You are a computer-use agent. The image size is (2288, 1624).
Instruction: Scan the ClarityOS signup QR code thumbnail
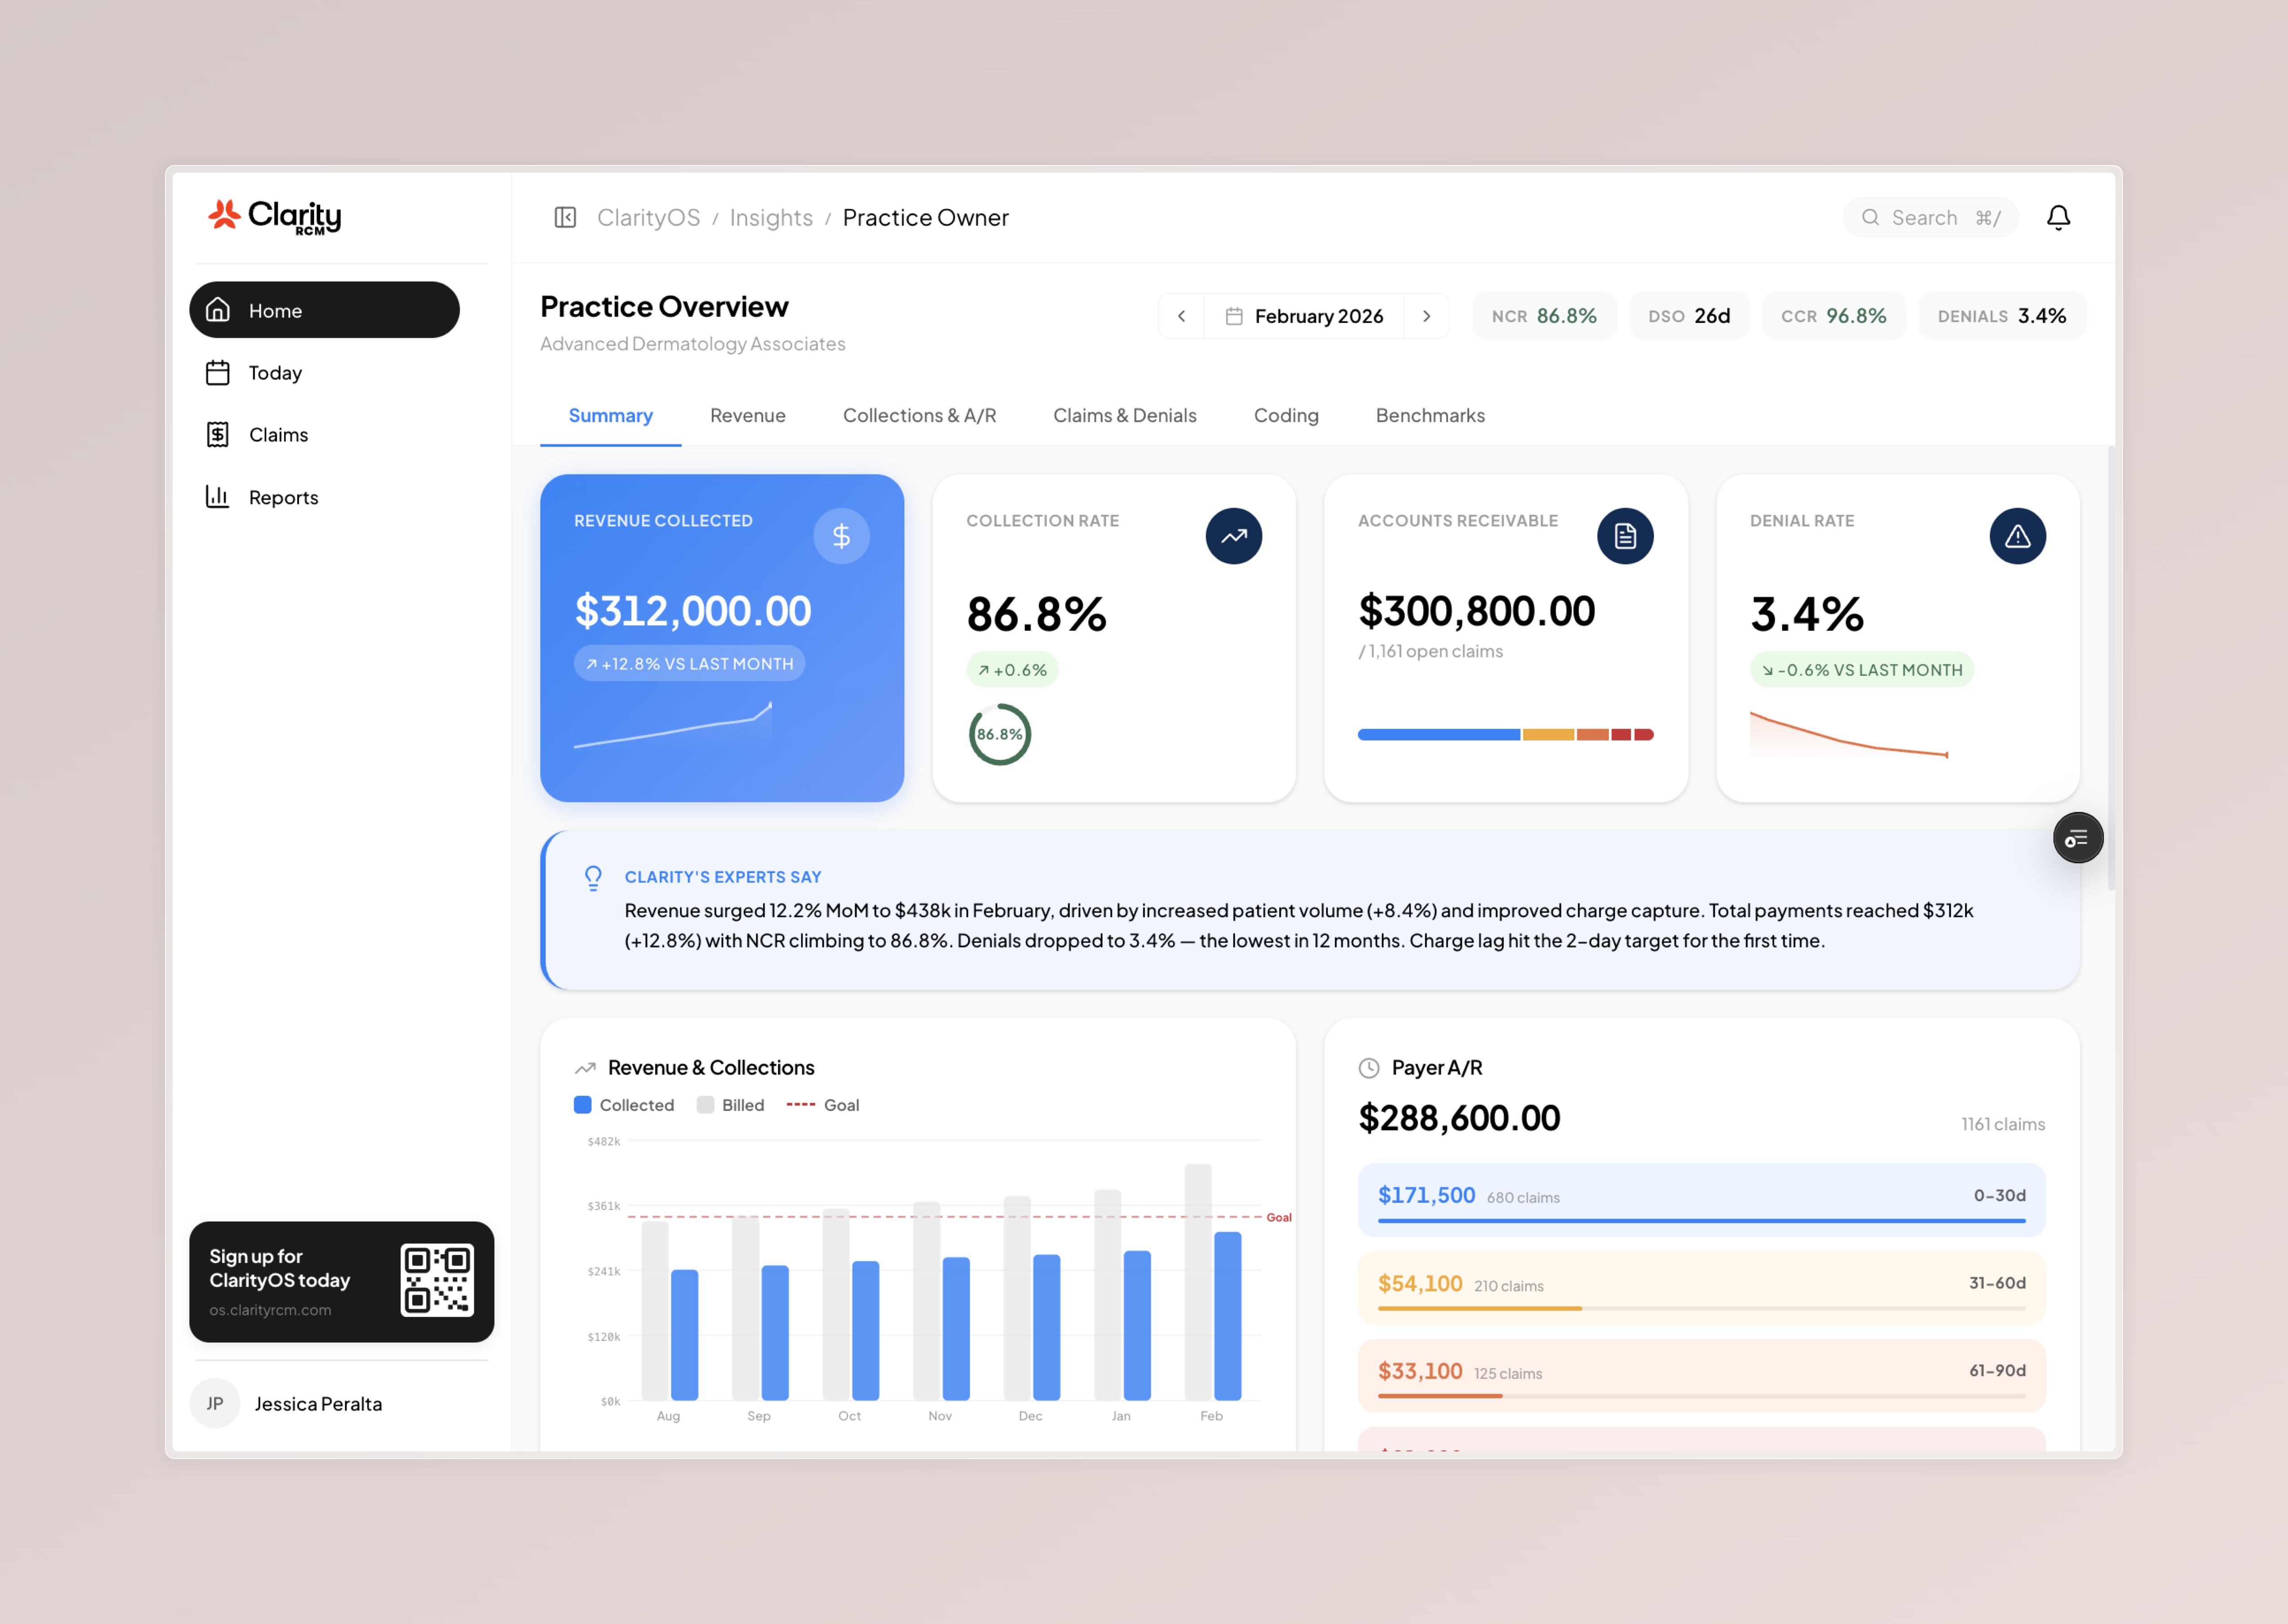pos(437,1281)
